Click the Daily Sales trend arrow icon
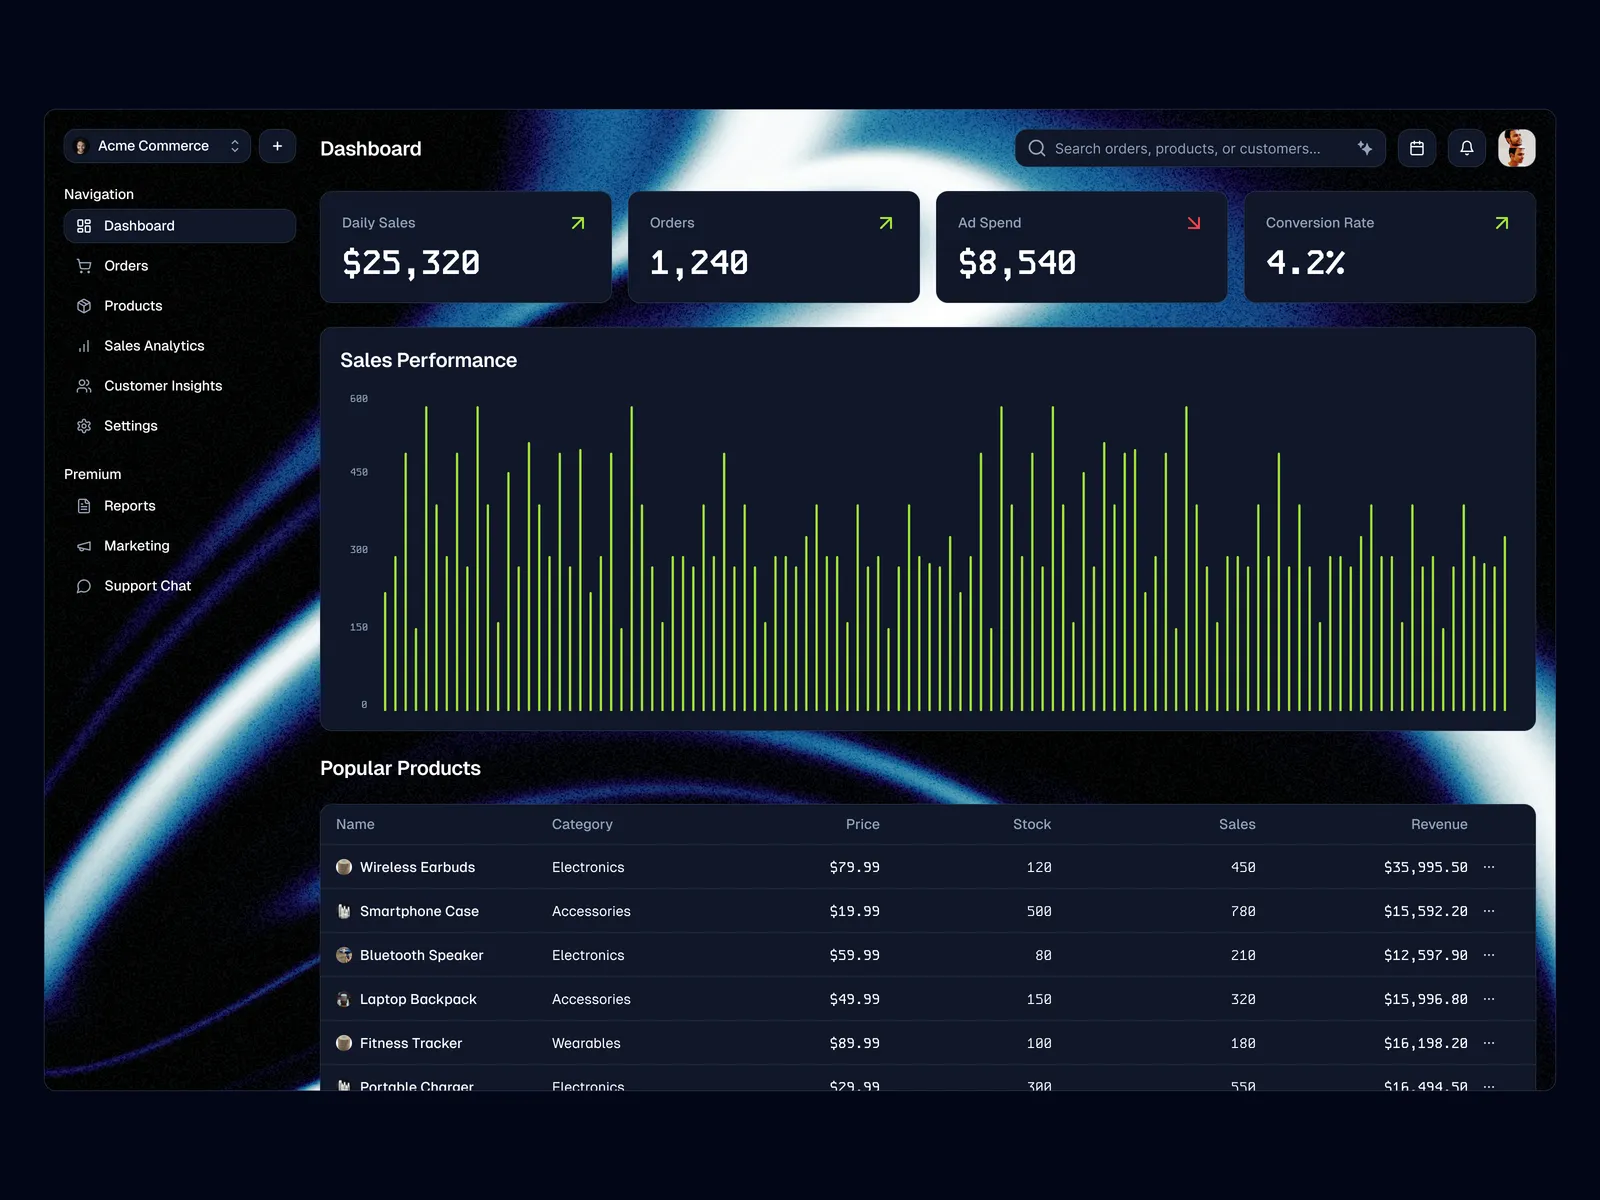This screenshot has height=1200, width=1600. (578, 223)
